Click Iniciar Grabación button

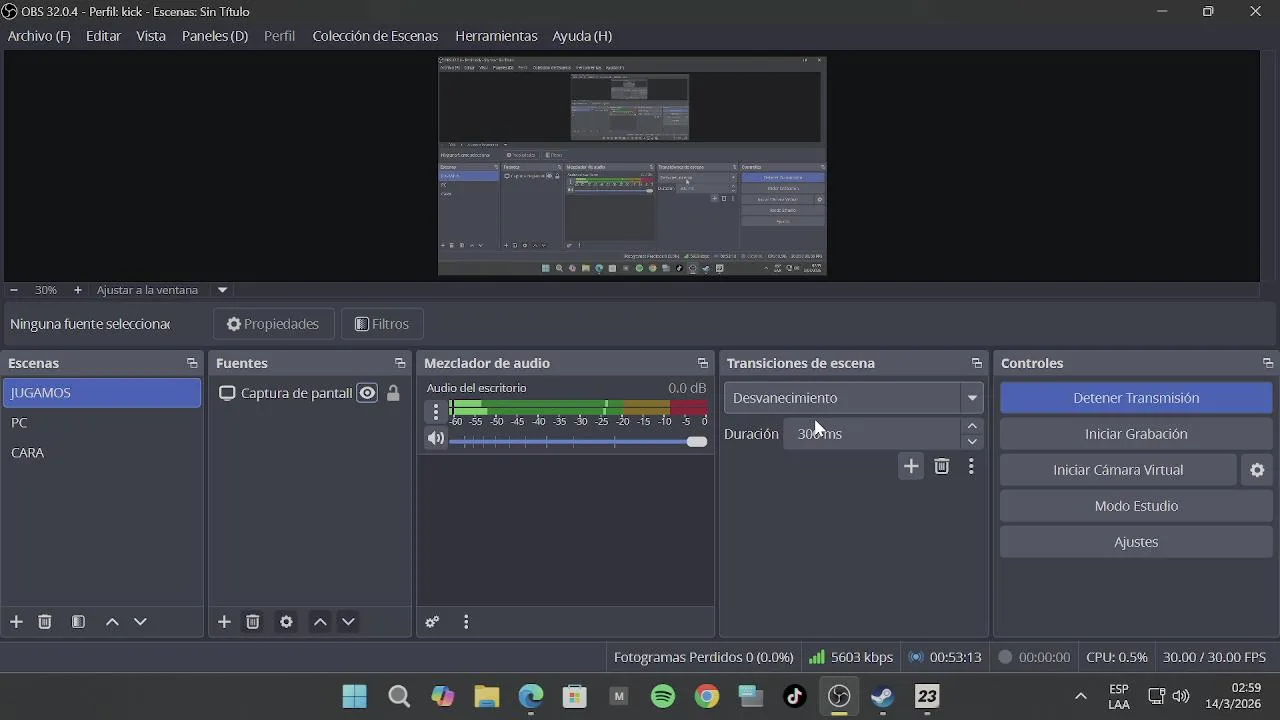coord(1136,434)
